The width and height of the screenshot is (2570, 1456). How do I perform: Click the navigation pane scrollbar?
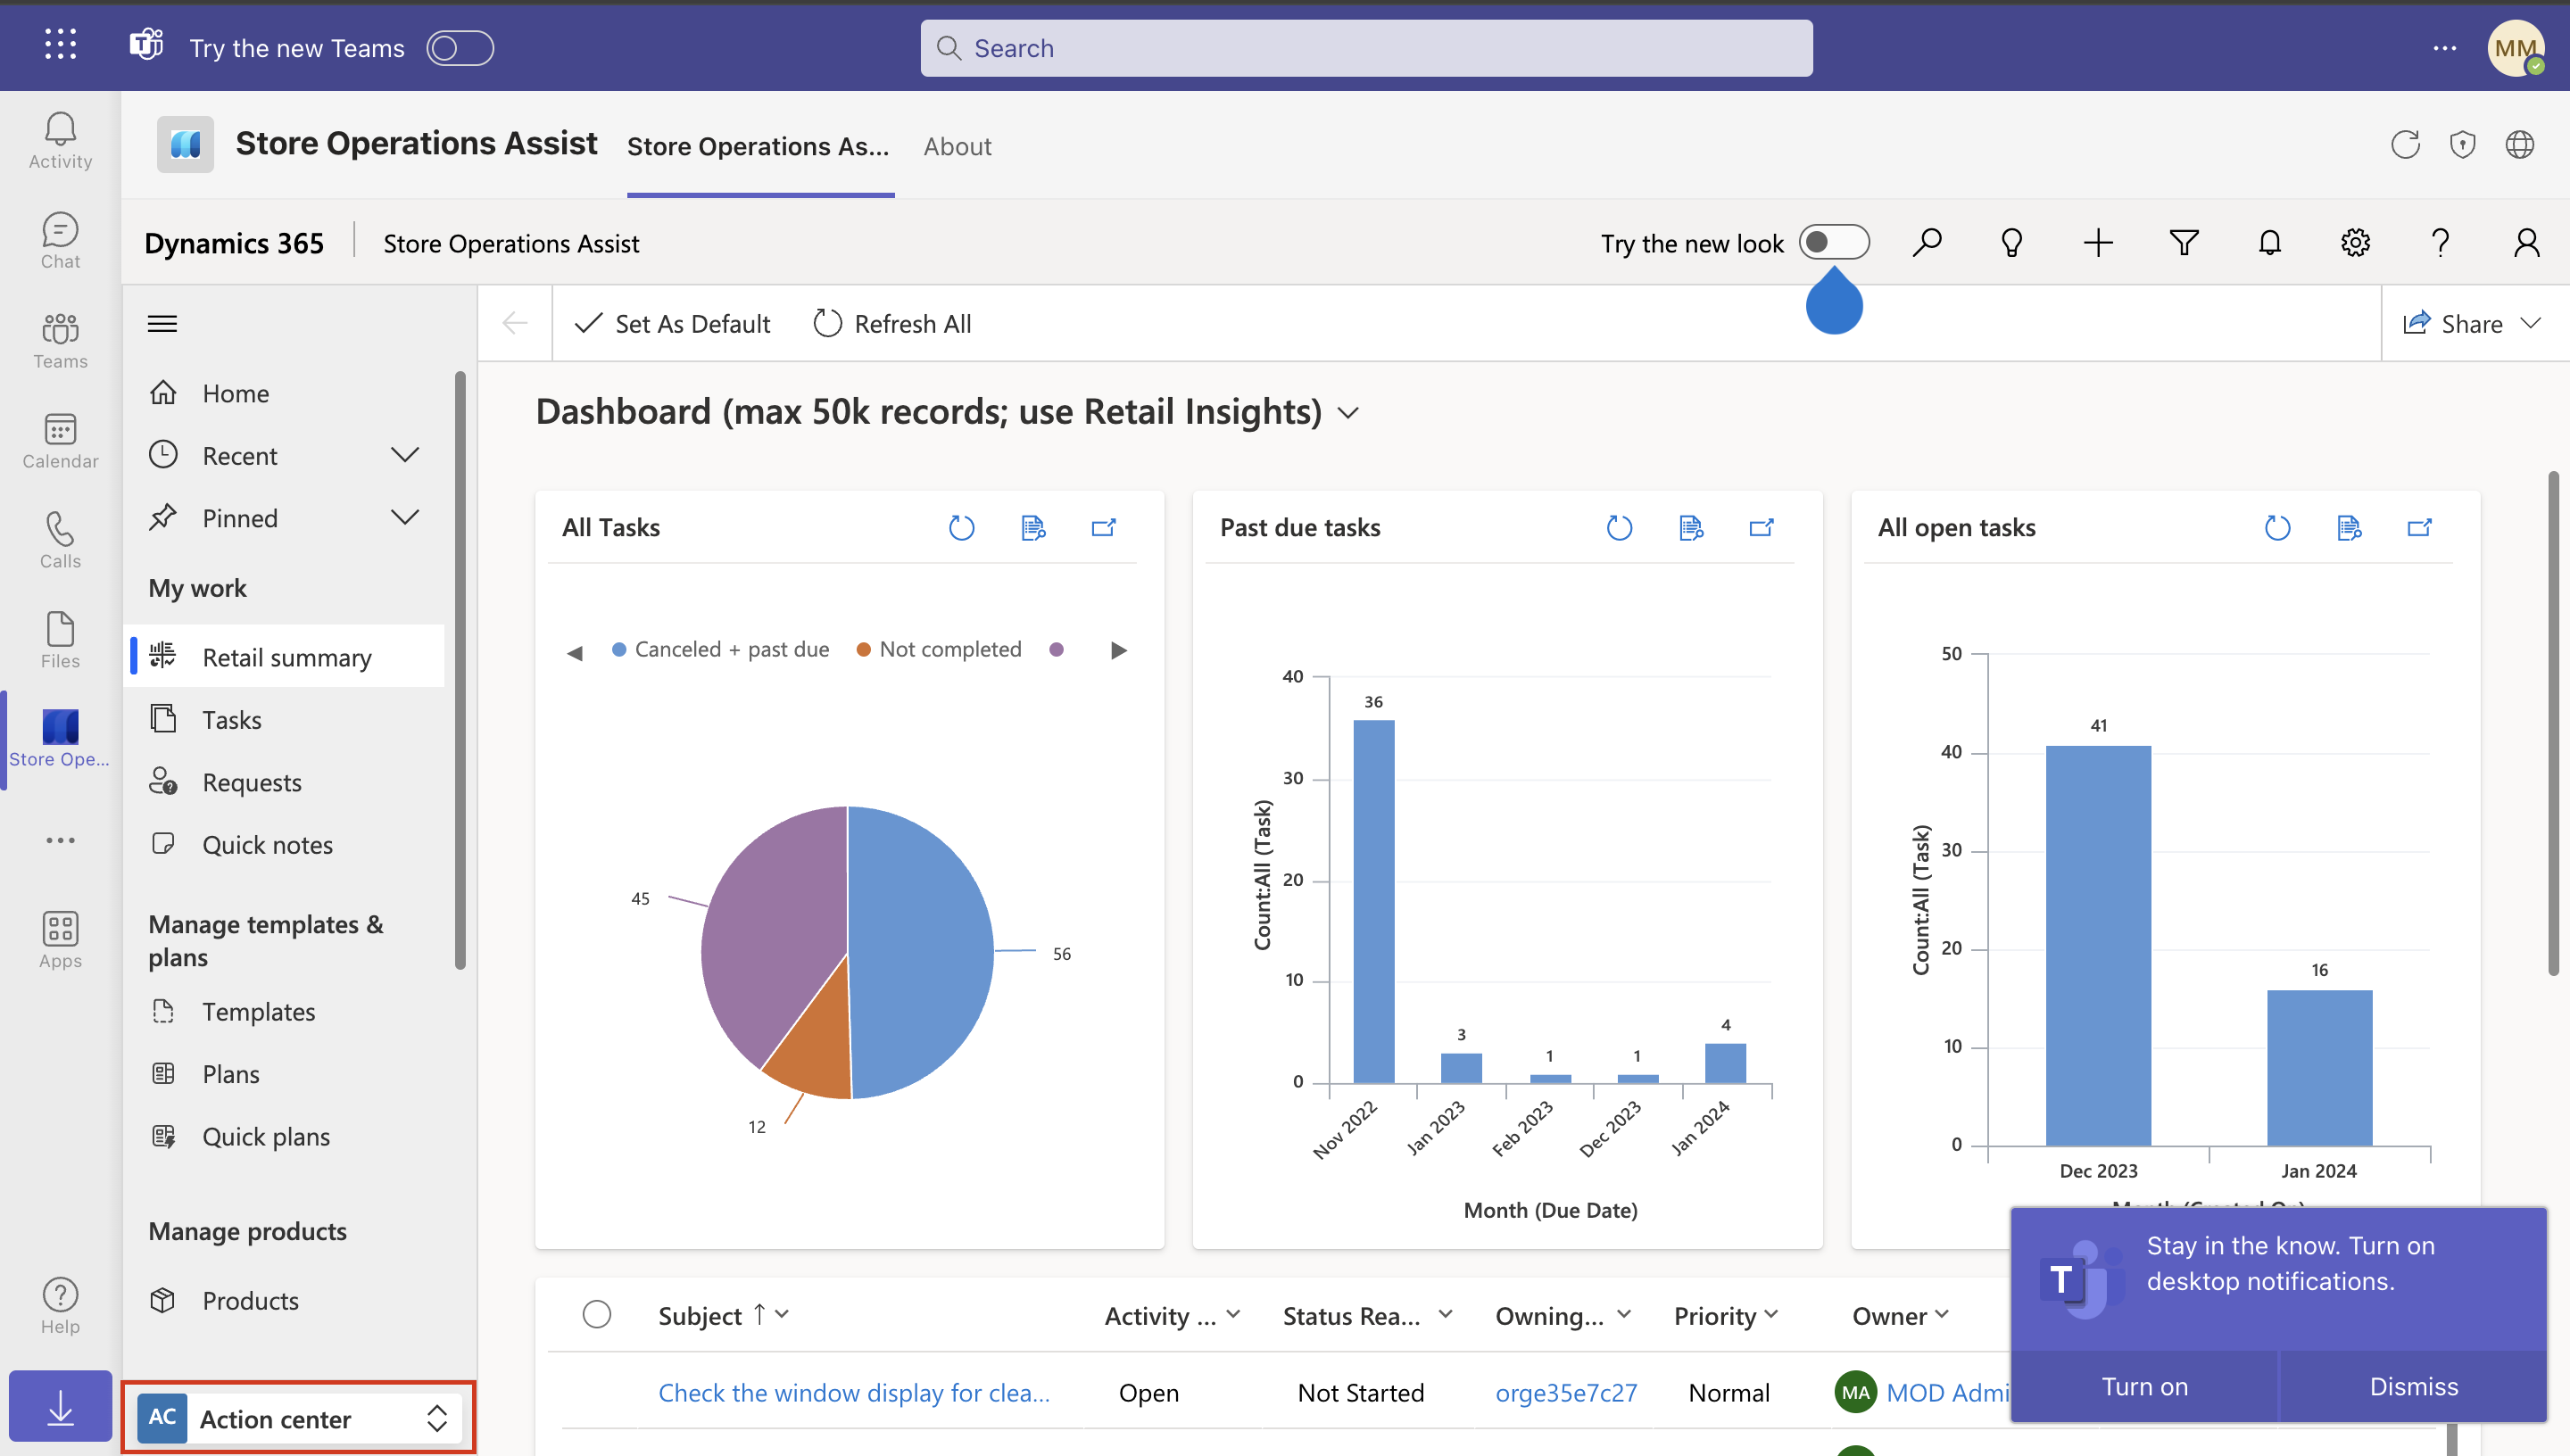tap(460, 670)
